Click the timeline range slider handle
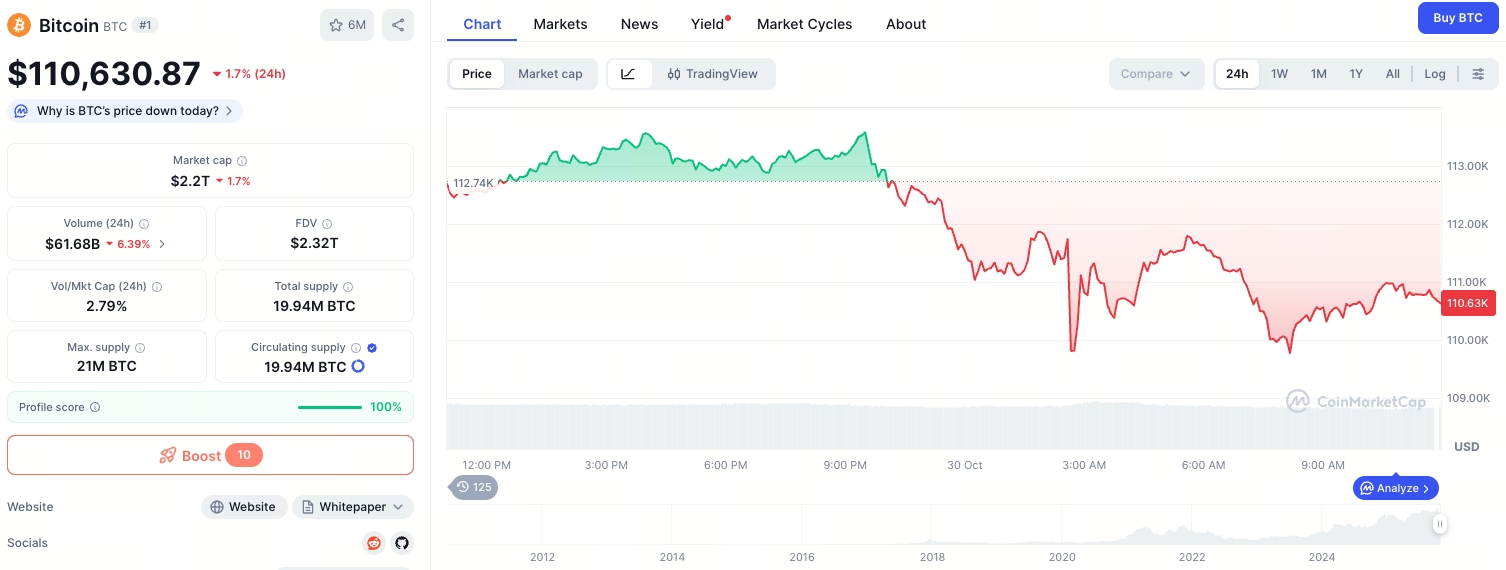The height and width of the screenshot is (570, 1506). click(1439, 523)
